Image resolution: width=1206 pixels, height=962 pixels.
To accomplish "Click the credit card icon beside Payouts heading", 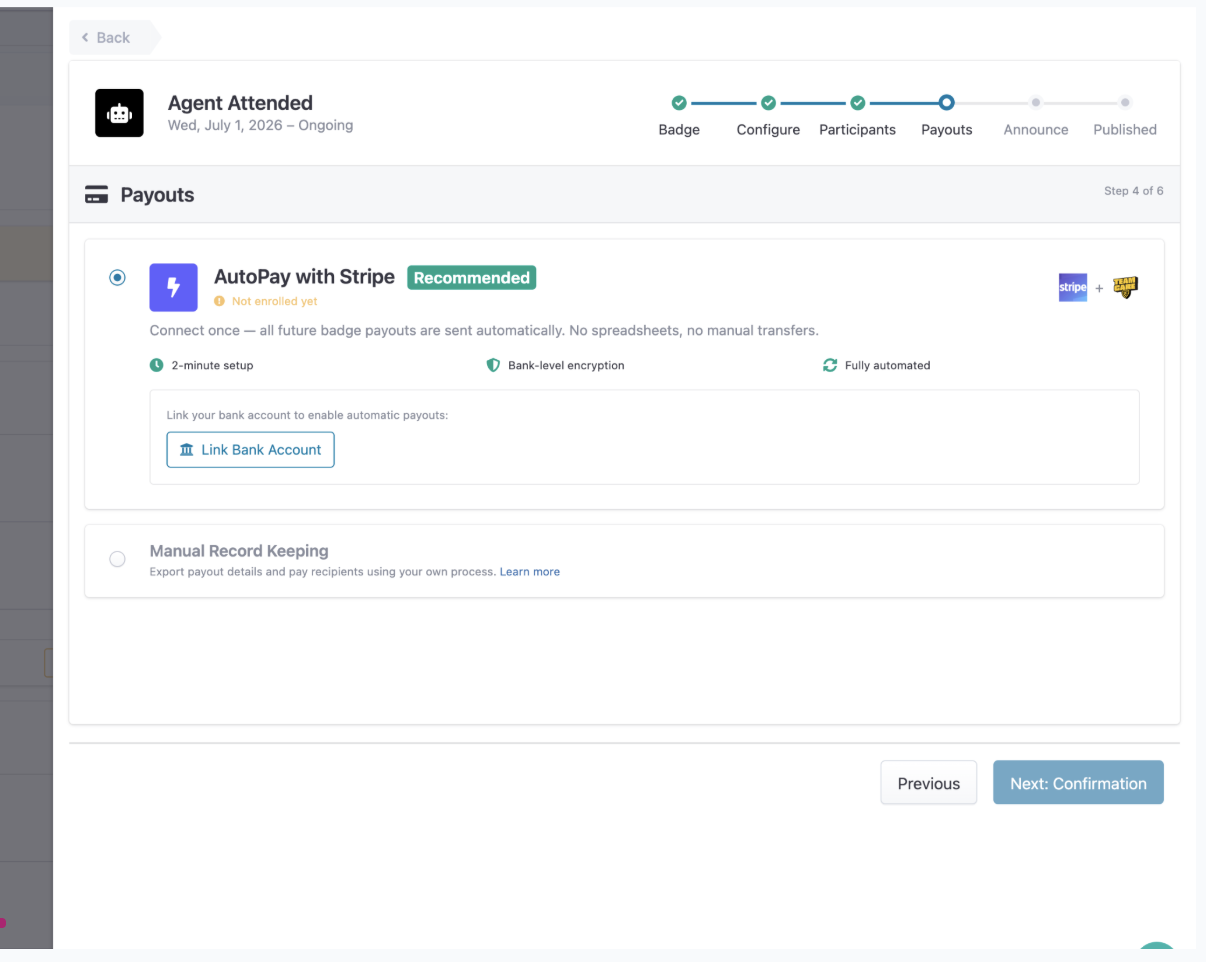I will coord(97,195).
